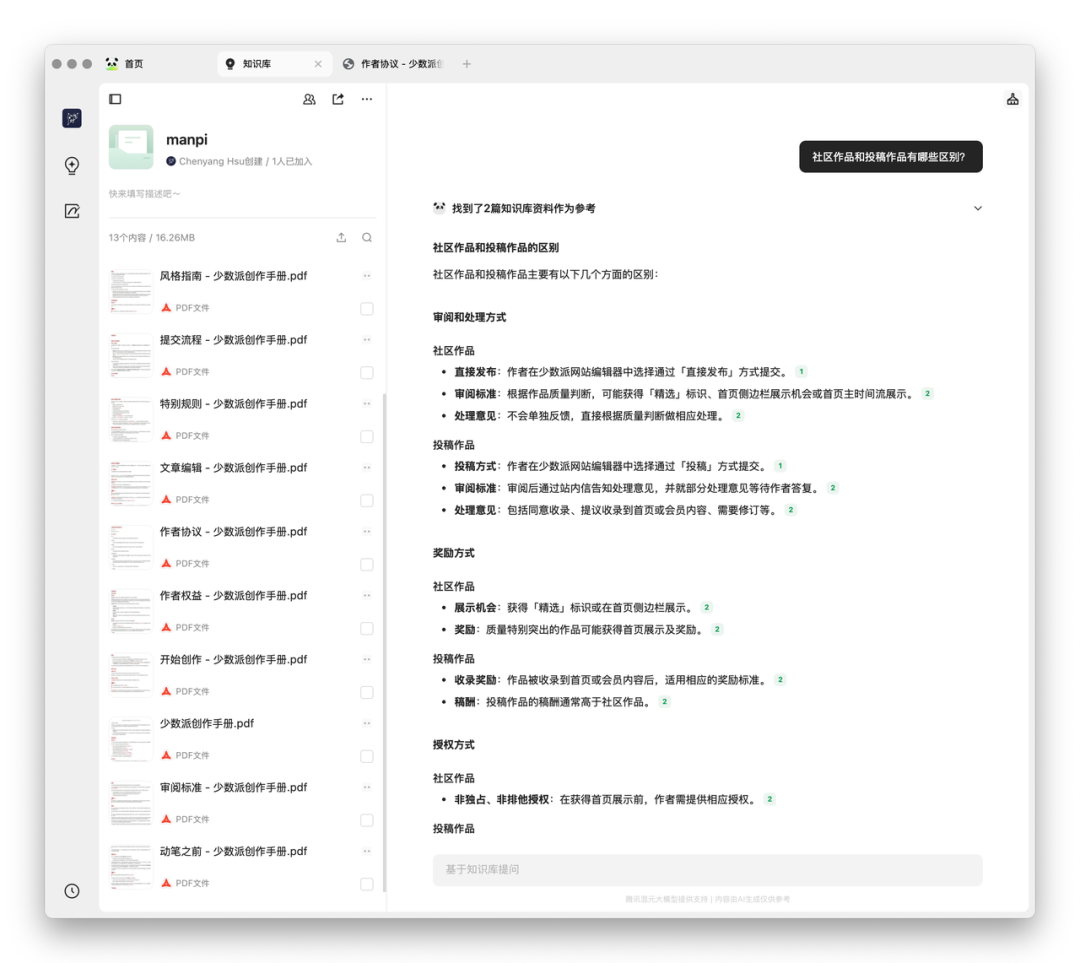The width and height of the screenshot is (1080, 963).
Task: Close the 知识库 tab
Action: click(x=318, y=64)
